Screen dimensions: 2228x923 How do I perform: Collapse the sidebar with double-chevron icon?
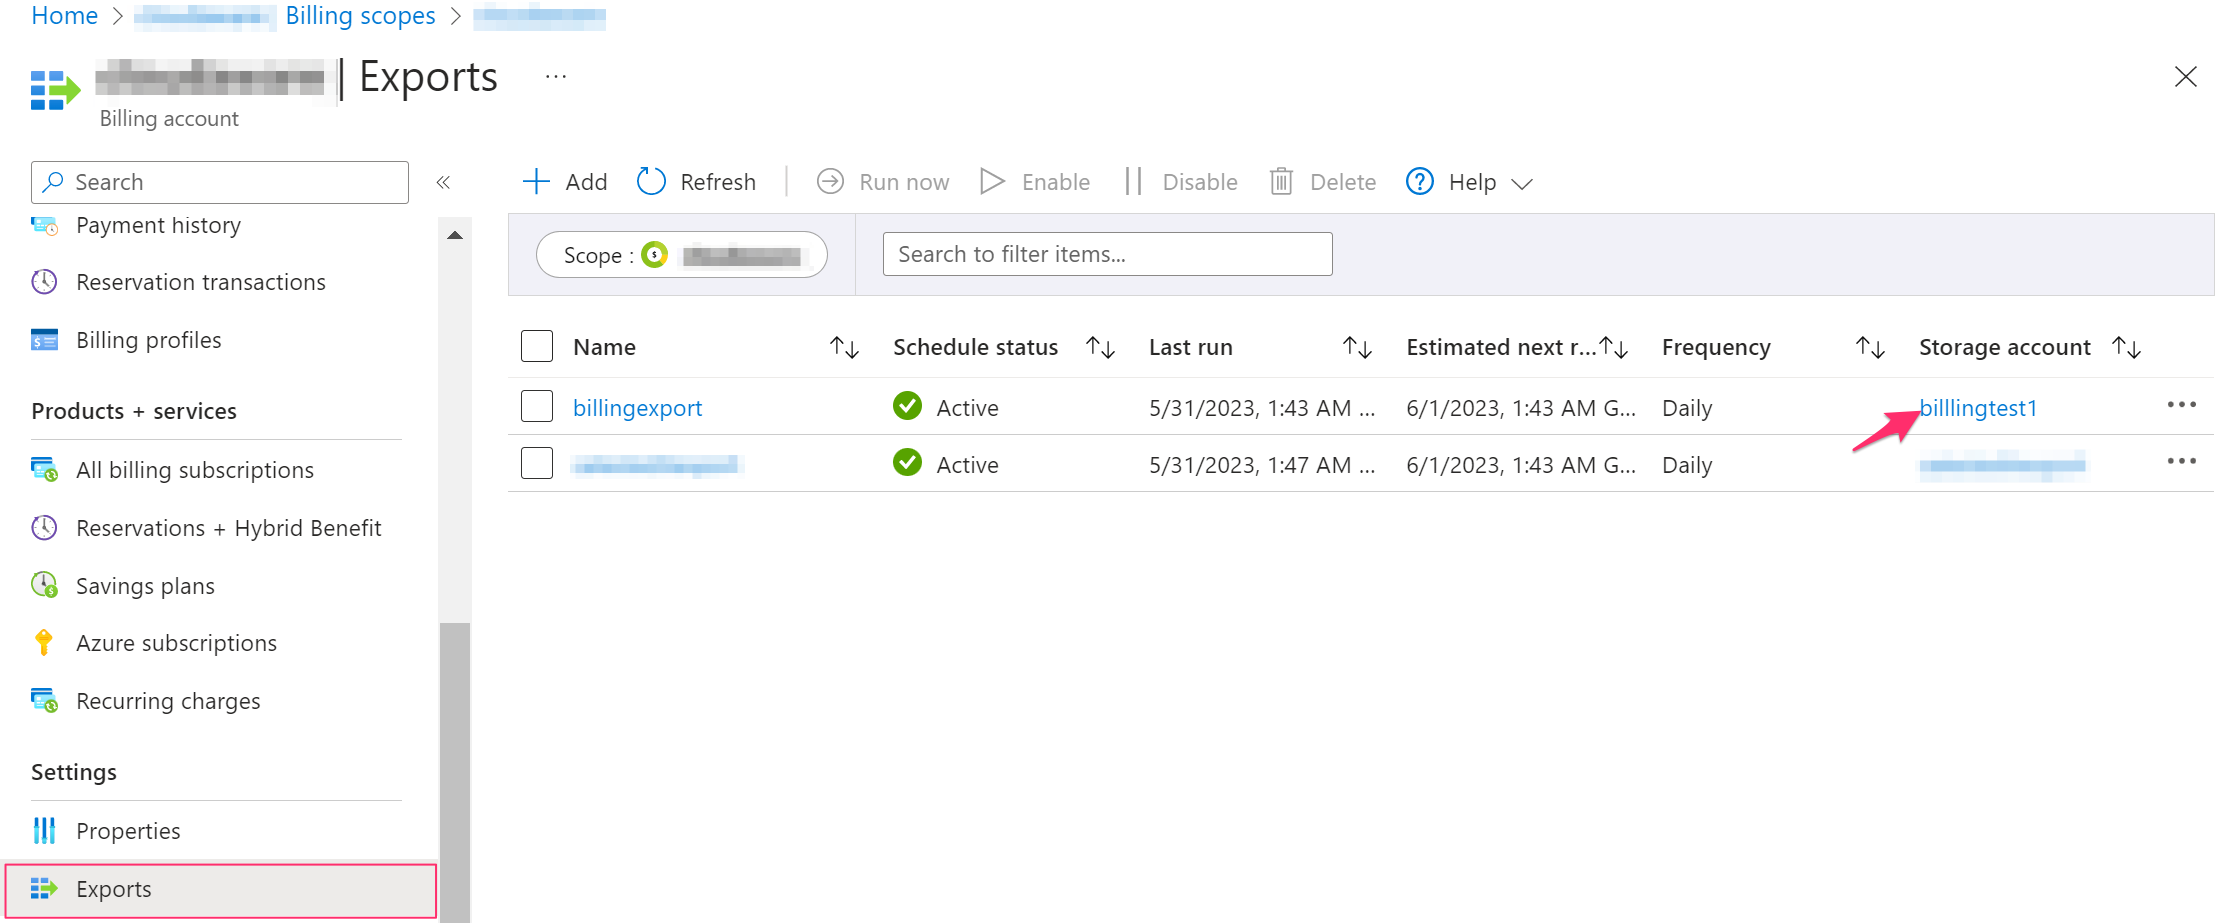click(444, 182)
